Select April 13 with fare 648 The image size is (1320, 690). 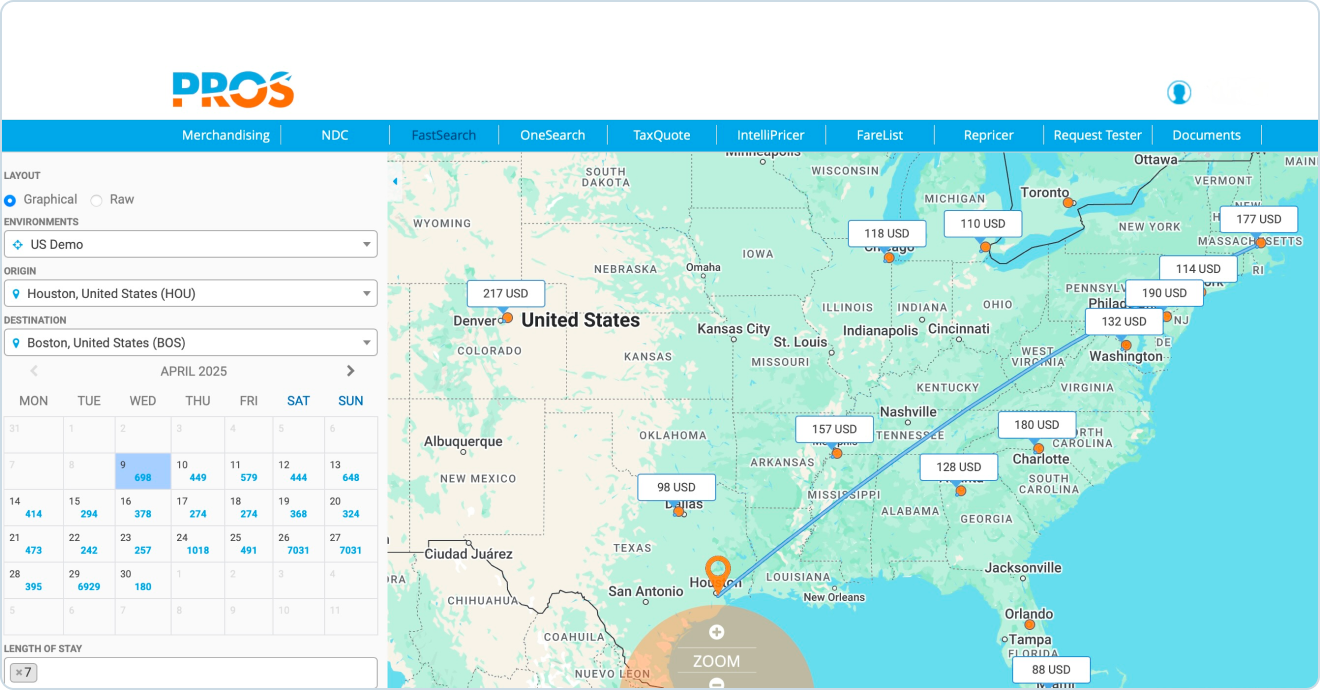(351, 471)
